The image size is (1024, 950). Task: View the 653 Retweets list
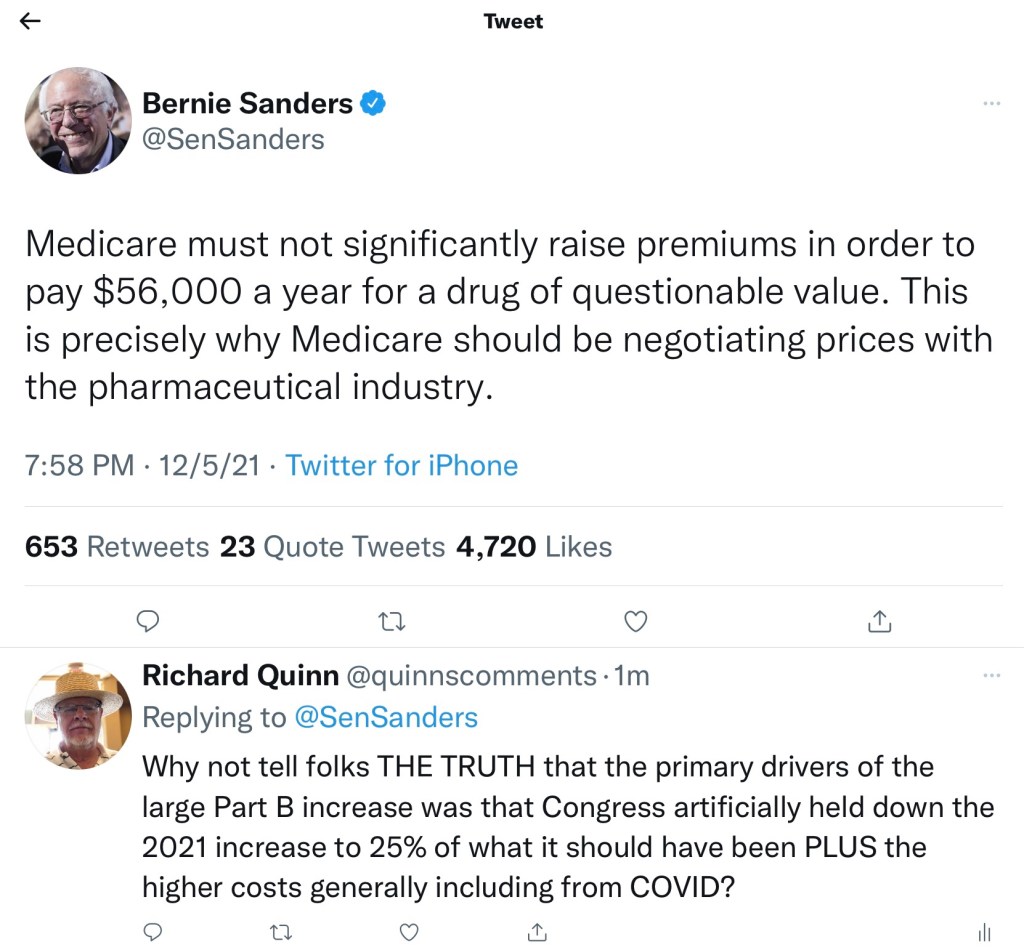(116, 547)
